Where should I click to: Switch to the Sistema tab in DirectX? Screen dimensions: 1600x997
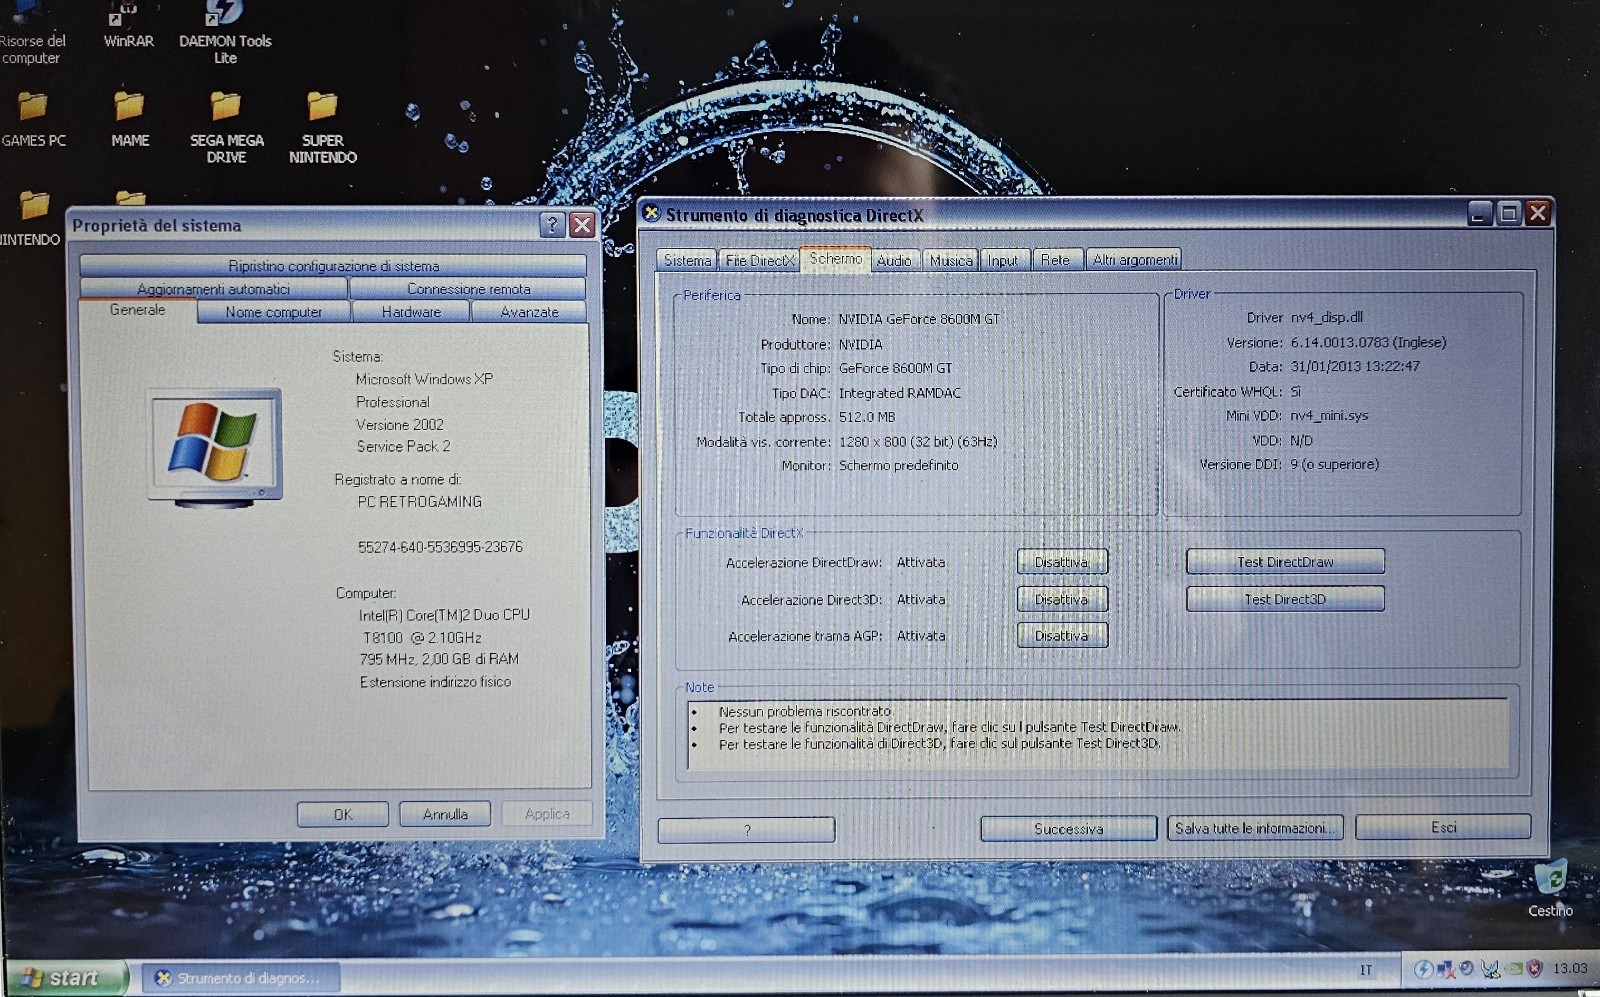(x=687, y=260)
